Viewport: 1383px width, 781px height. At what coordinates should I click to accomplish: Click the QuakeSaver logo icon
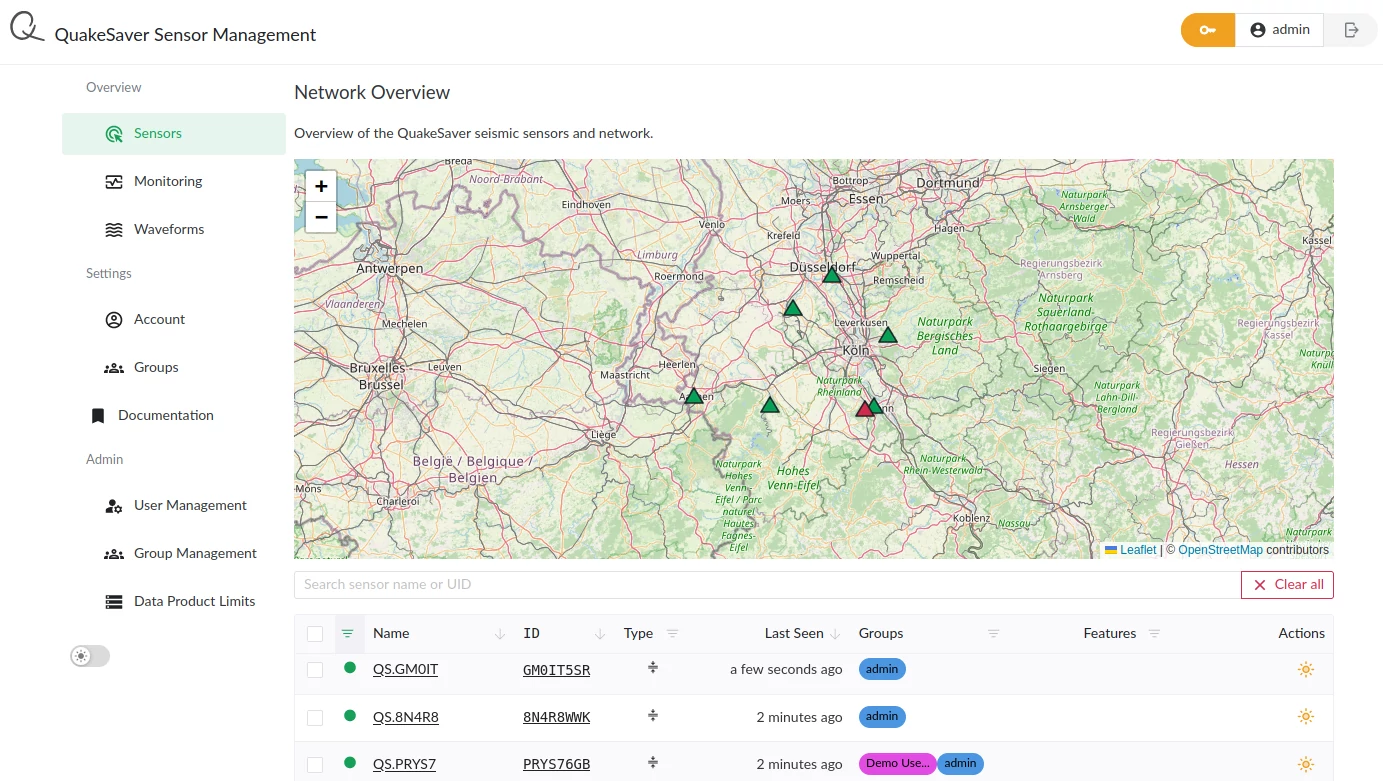pos(27,28)
